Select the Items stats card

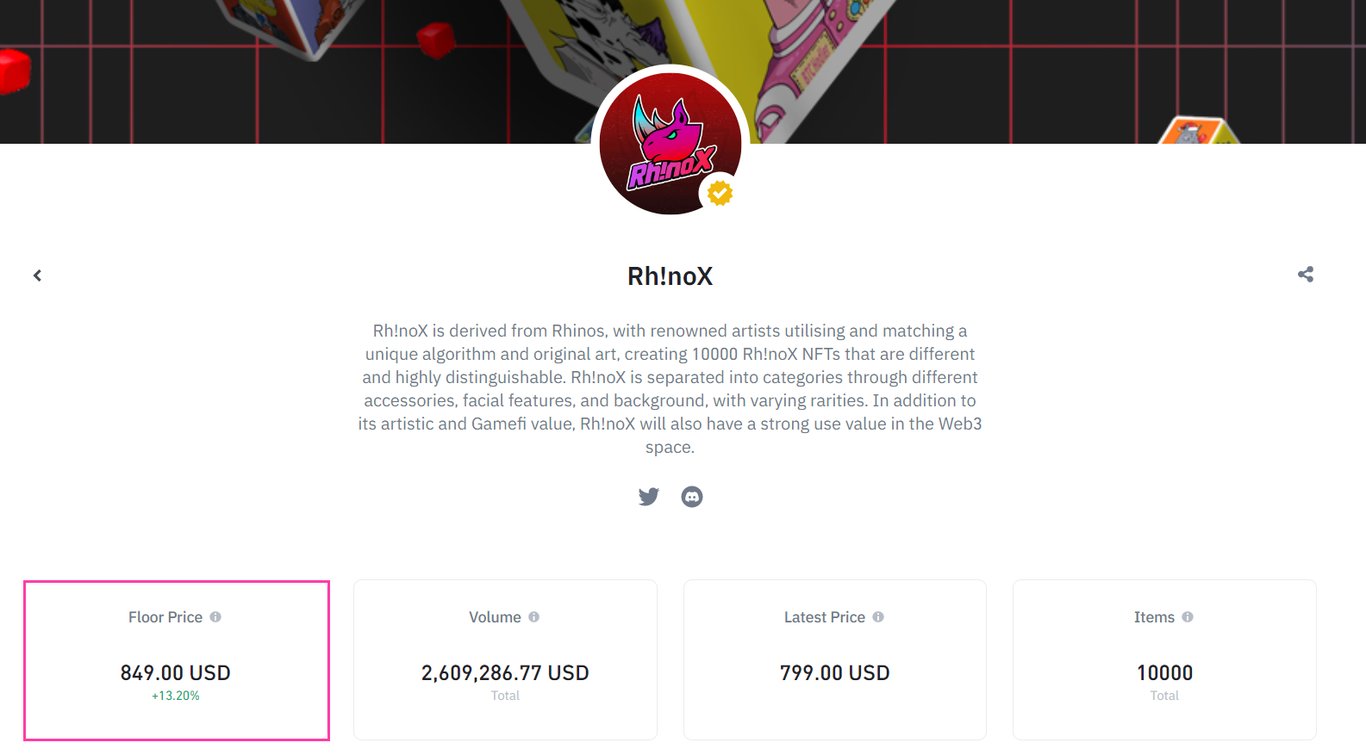1165,660
